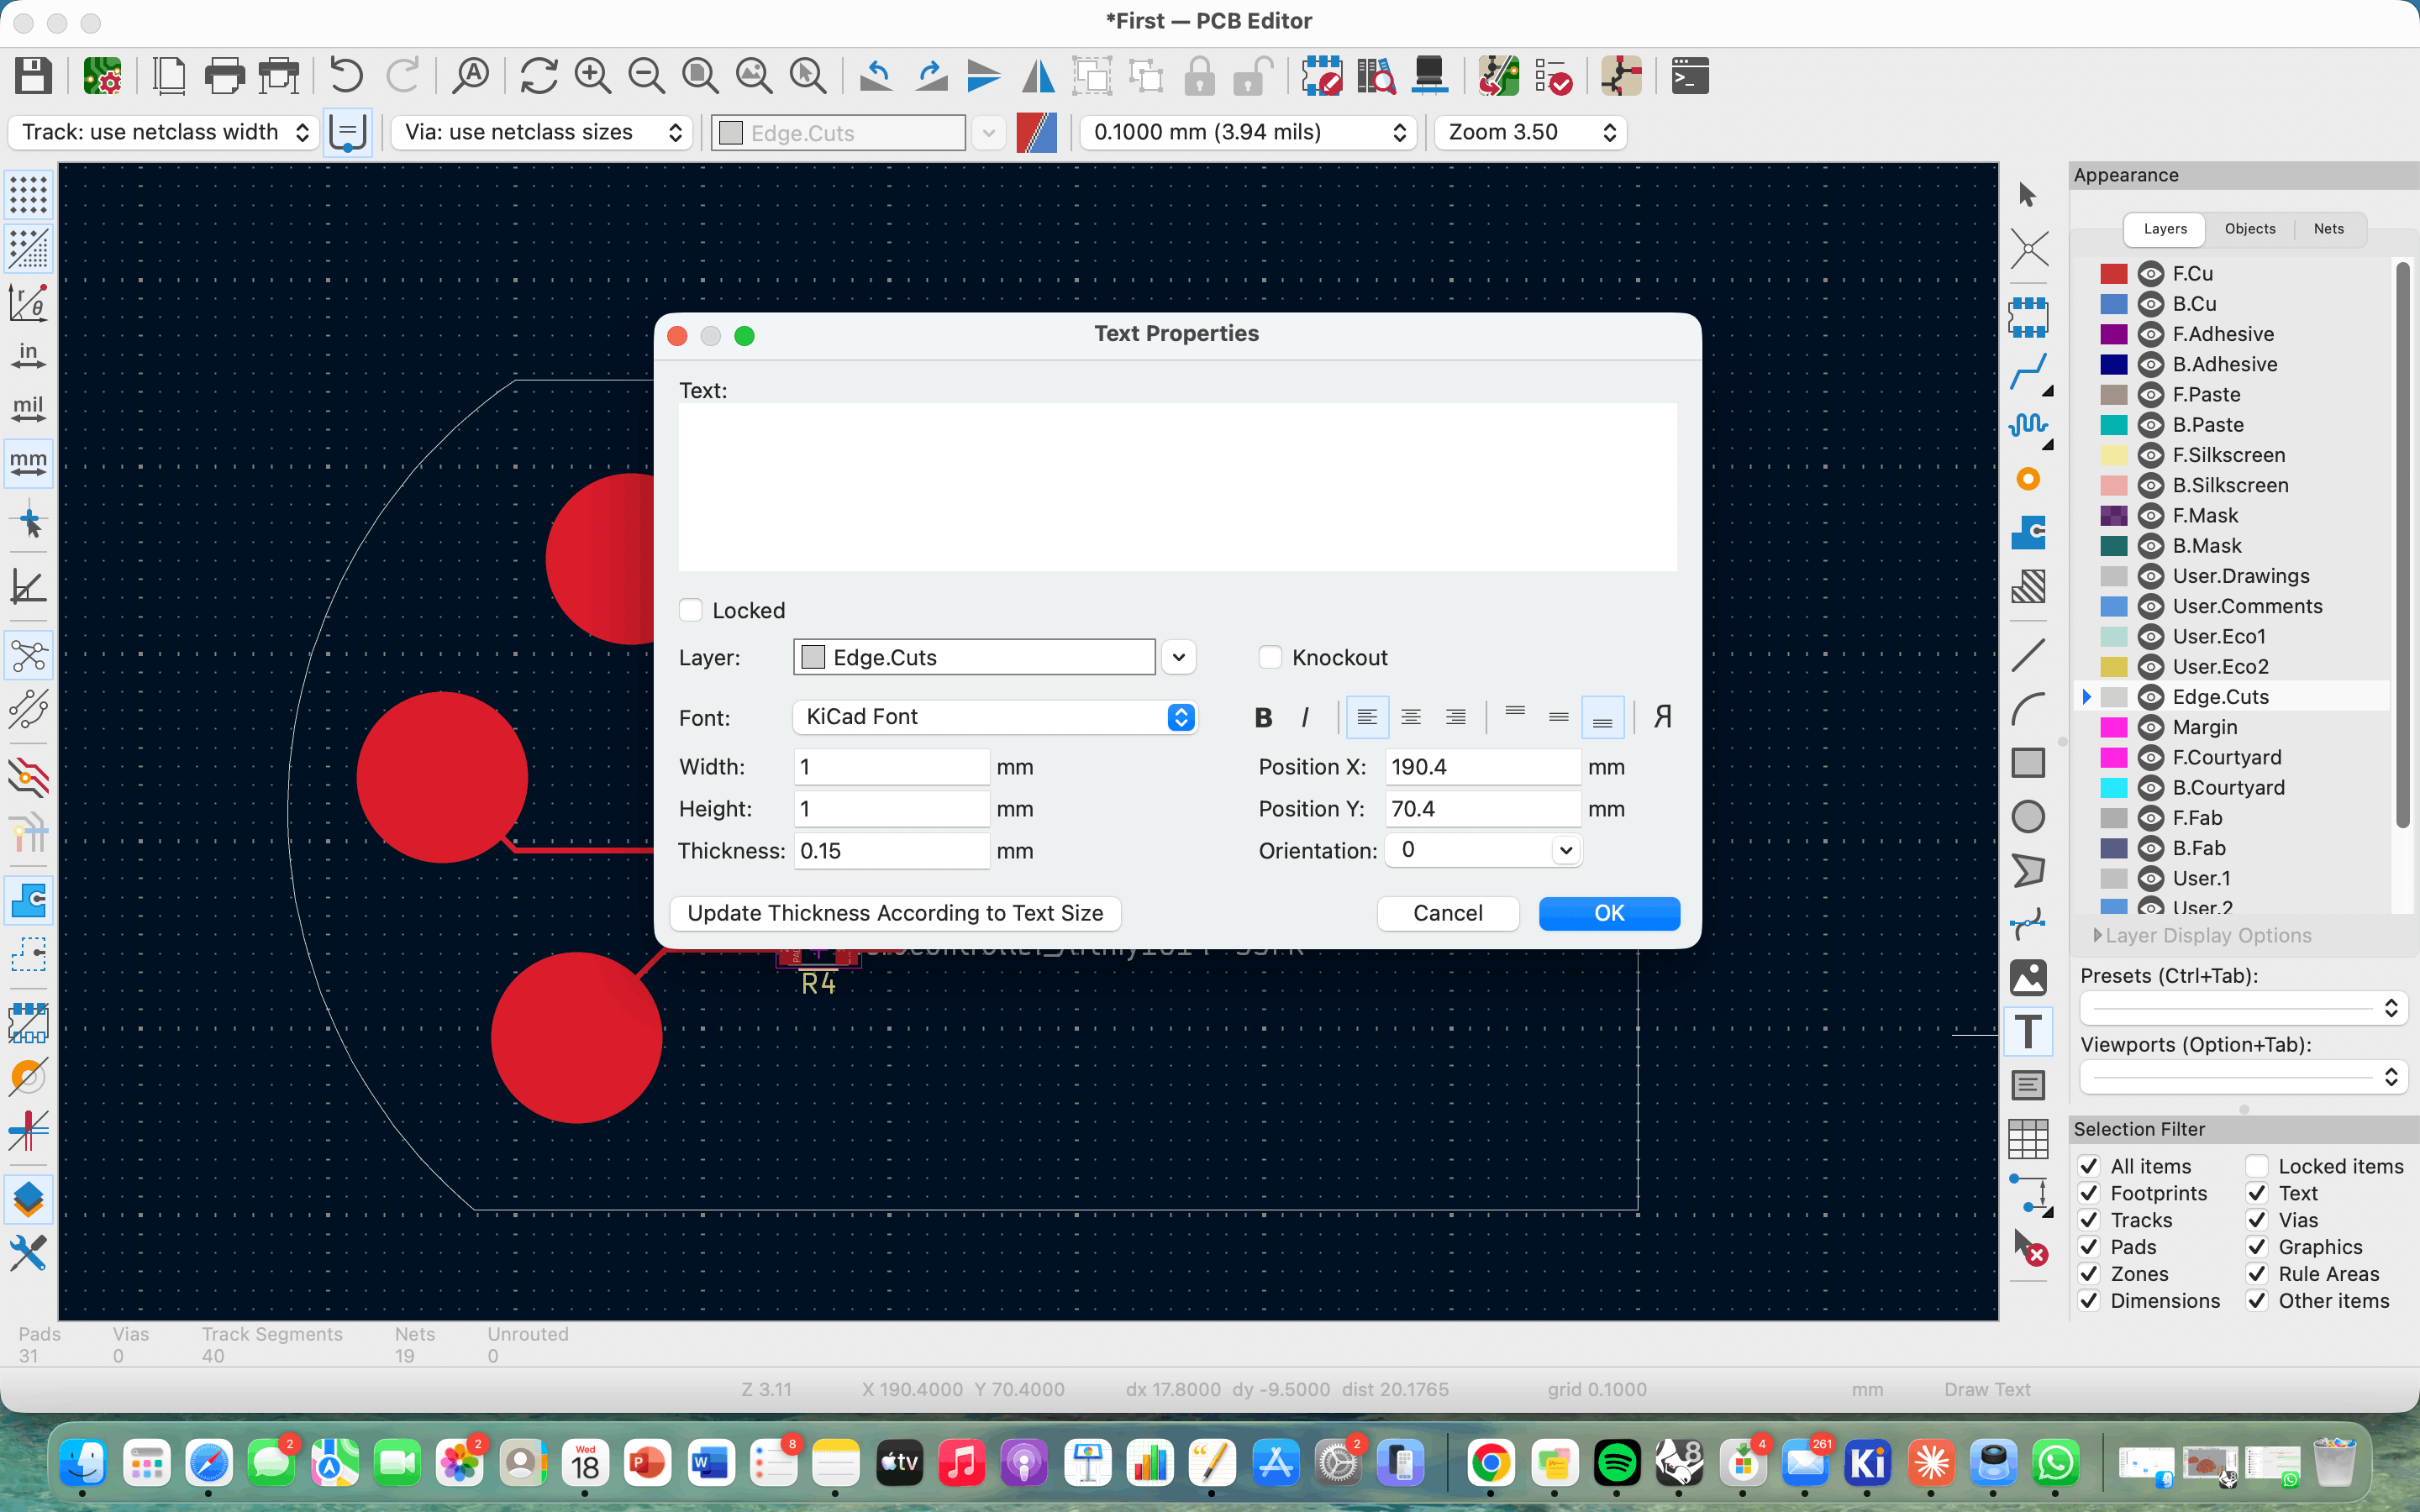Select the Add Text tool
The height and width of the screenshot is (1512, 2420).
pyautogui.click(x=2027, y=1031)
